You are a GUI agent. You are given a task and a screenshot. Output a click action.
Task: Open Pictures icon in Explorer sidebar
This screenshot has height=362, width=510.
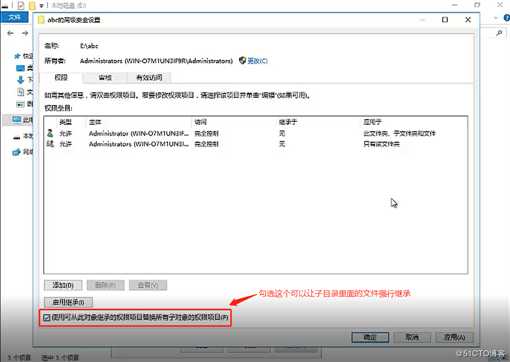(x=20, y=104)
